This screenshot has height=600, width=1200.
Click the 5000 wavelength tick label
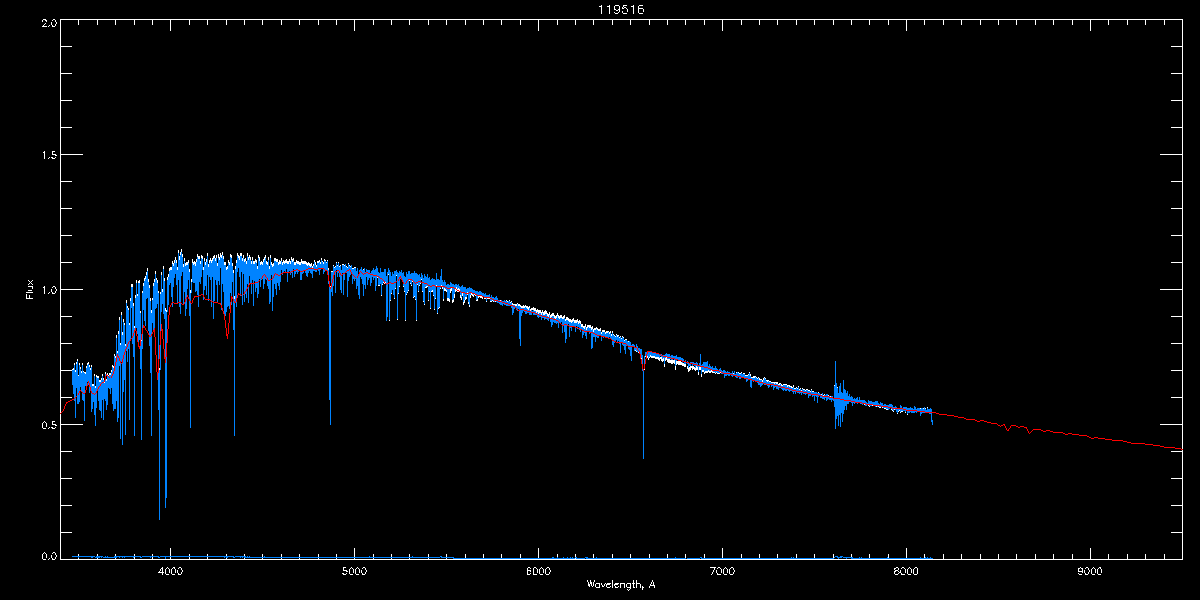click(355, 572)
